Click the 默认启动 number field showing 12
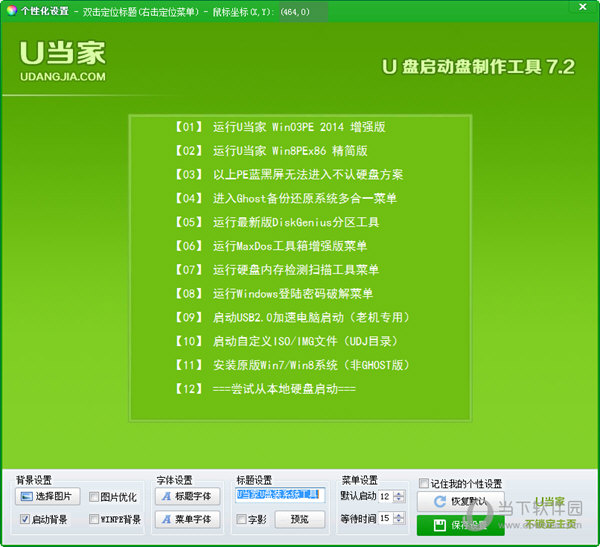Image resolution: width=600 pixels, height=547 pixels. pos(386,496)
